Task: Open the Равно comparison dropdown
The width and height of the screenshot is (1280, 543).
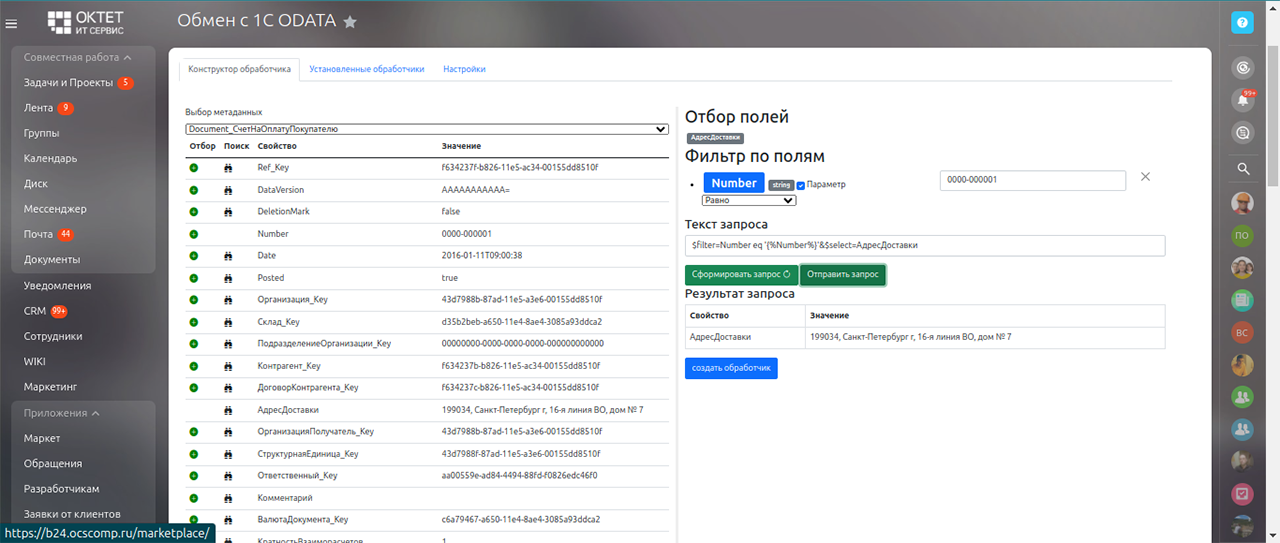Action: coord(749,200)
